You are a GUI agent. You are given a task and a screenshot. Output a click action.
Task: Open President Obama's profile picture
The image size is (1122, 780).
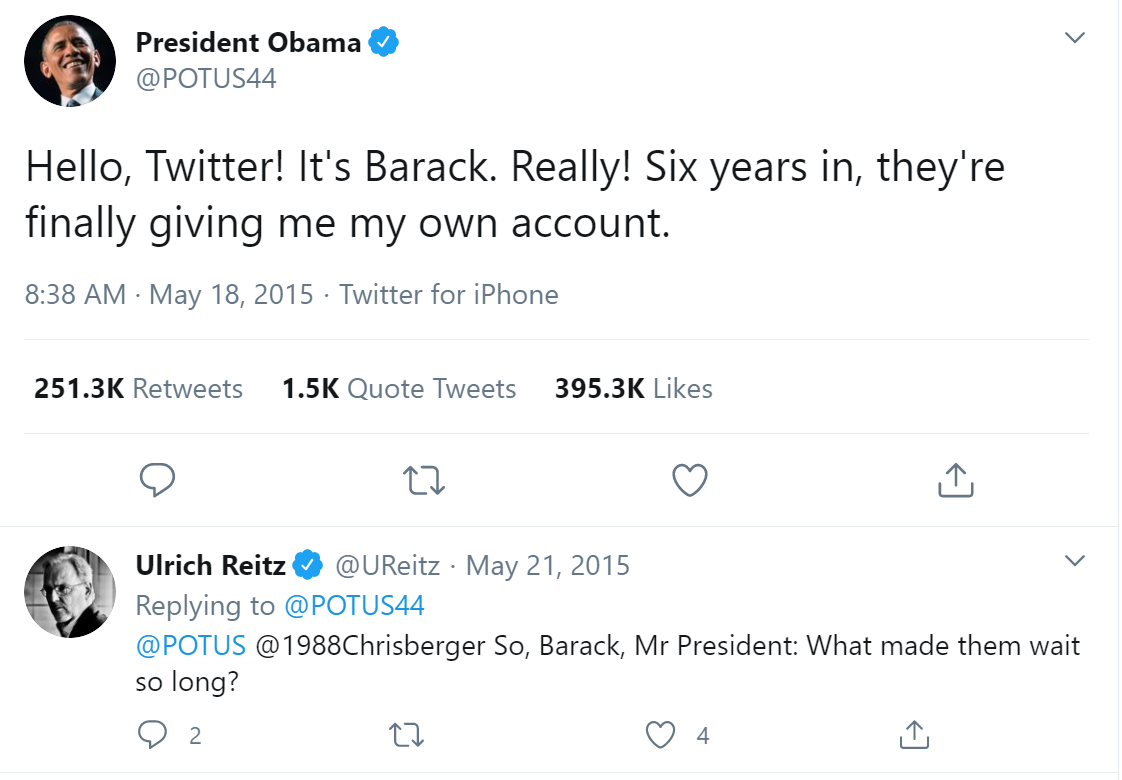pos(70,61)
